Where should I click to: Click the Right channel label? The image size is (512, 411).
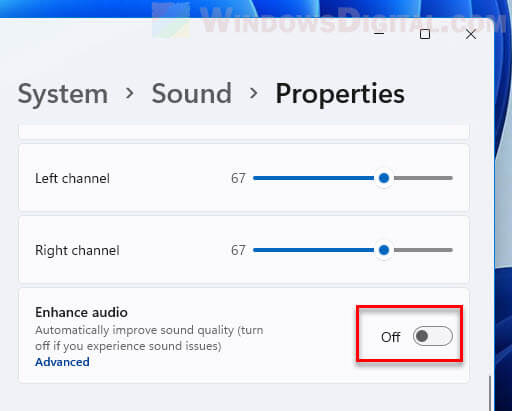pos(77,251)
